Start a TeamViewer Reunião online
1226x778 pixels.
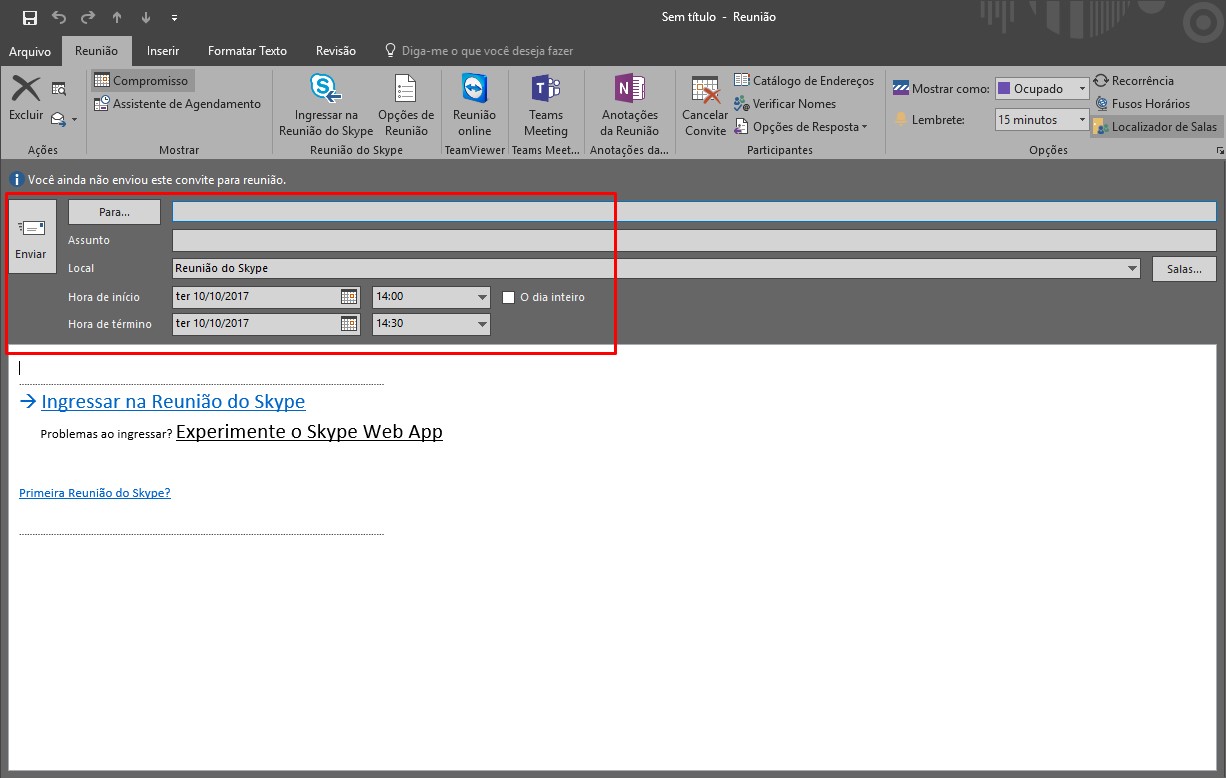pyautogui.click(x=474, y=106)
